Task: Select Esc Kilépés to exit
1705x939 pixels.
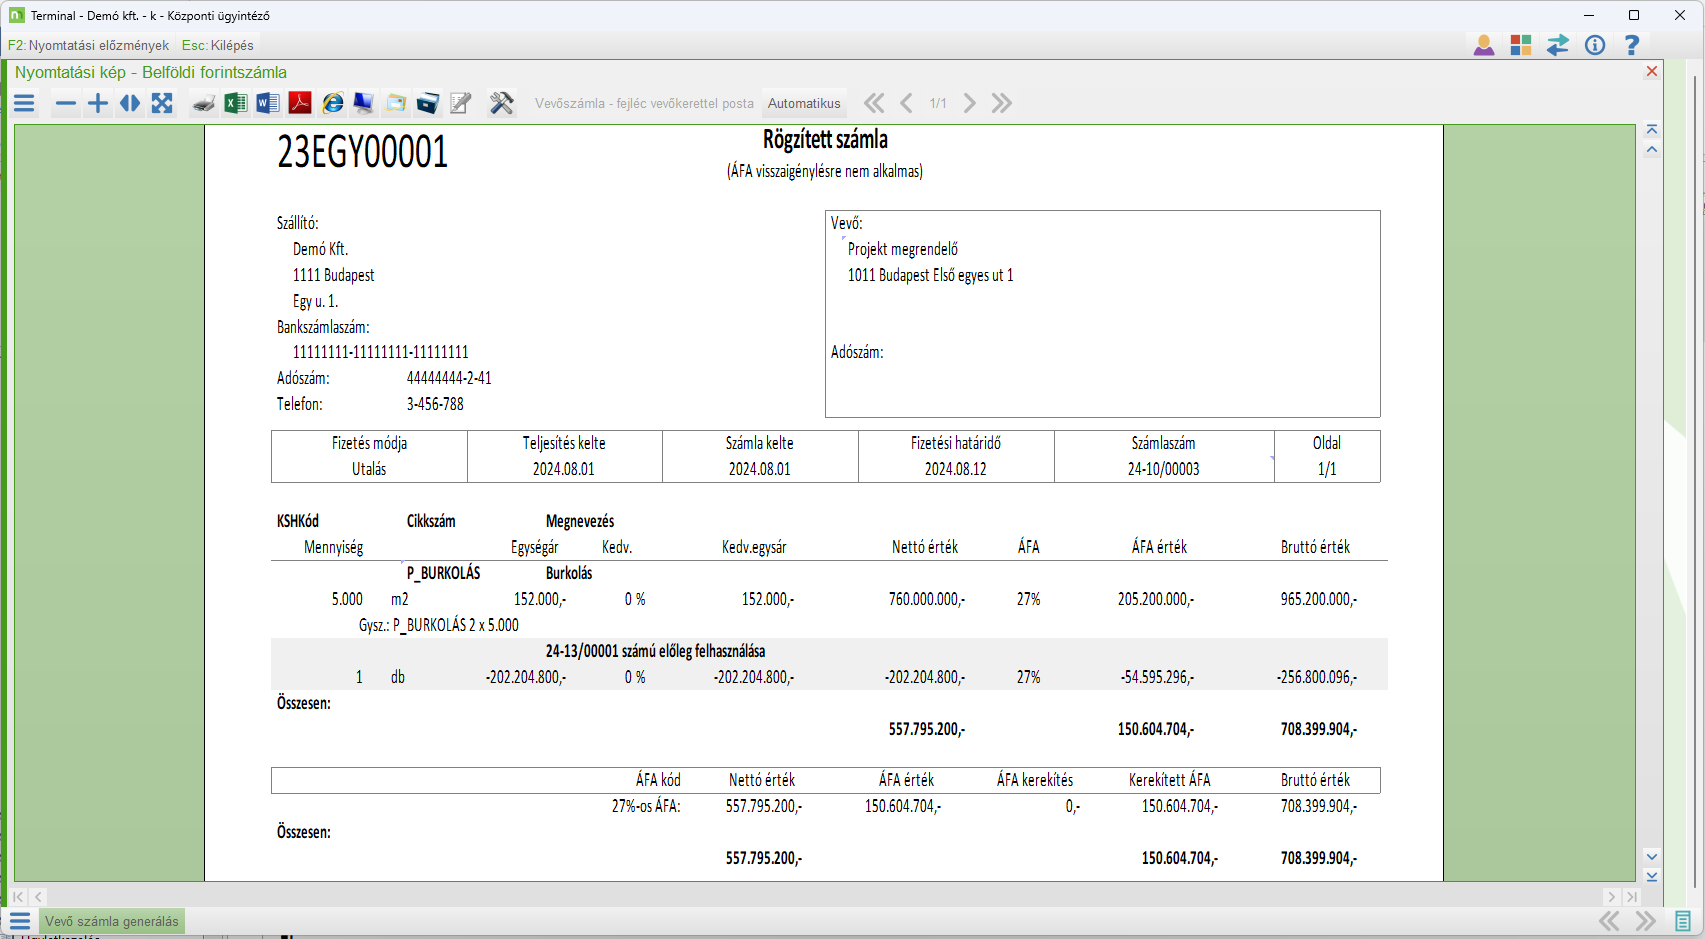Action: click(x=218, y=45)
